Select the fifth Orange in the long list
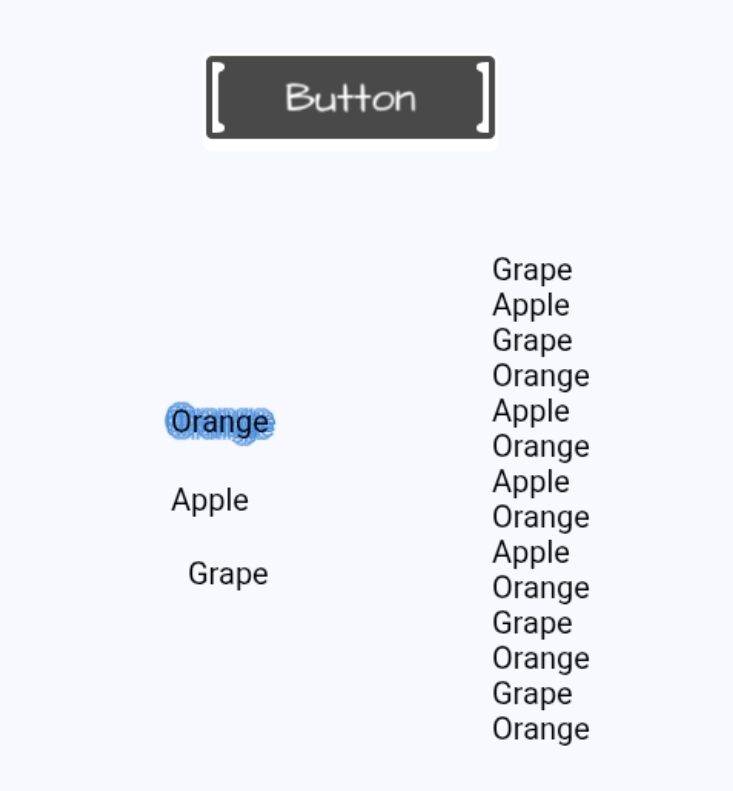 tap(541, 658)
